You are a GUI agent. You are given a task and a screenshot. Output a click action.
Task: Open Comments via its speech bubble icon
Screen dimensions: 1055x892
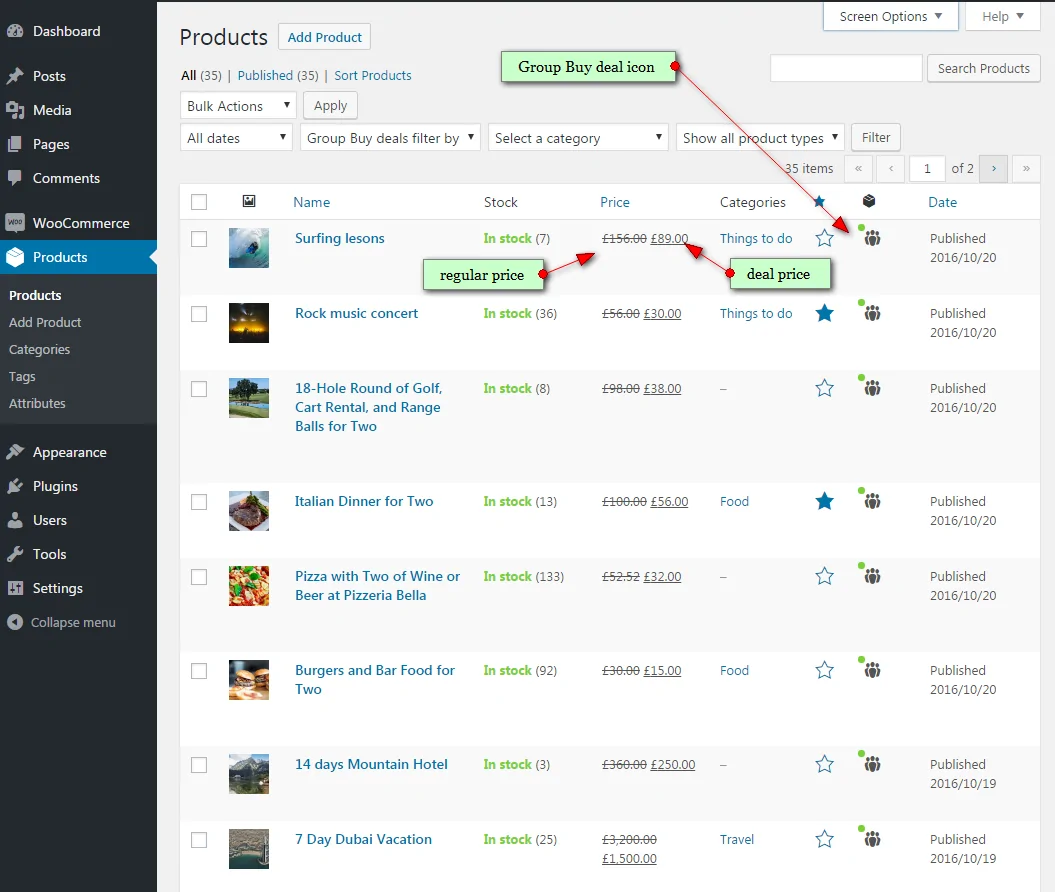click(14, 178)
